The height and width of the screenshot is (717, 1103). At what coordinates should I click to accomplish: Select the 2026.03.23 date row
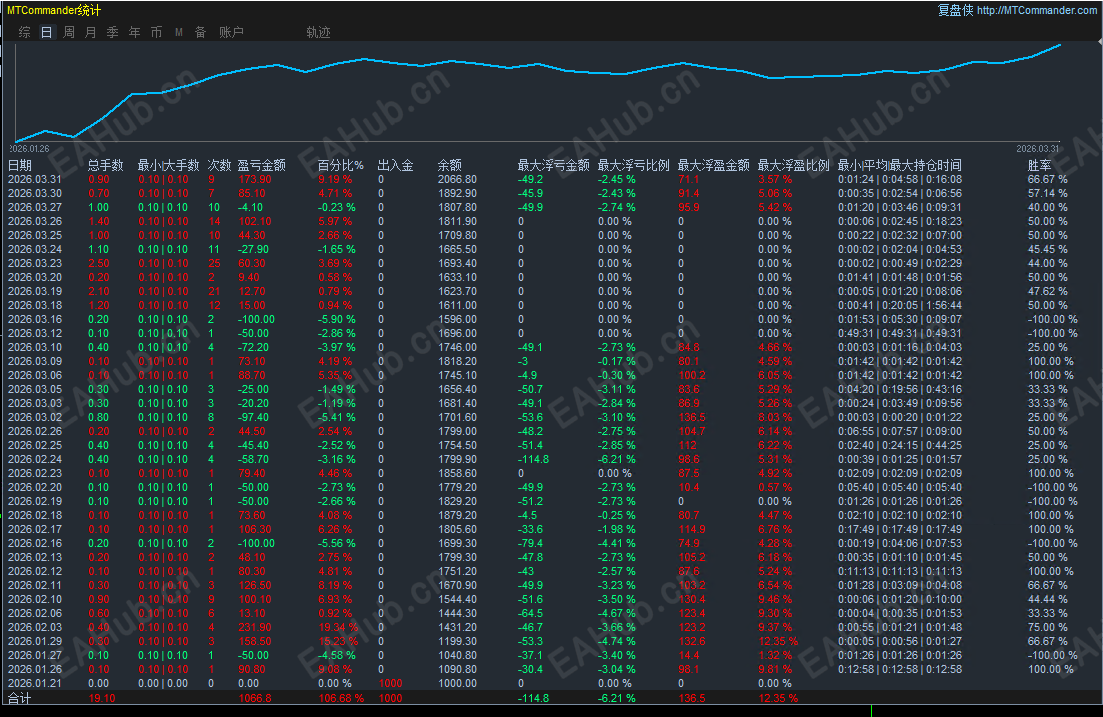pos(34,263)
